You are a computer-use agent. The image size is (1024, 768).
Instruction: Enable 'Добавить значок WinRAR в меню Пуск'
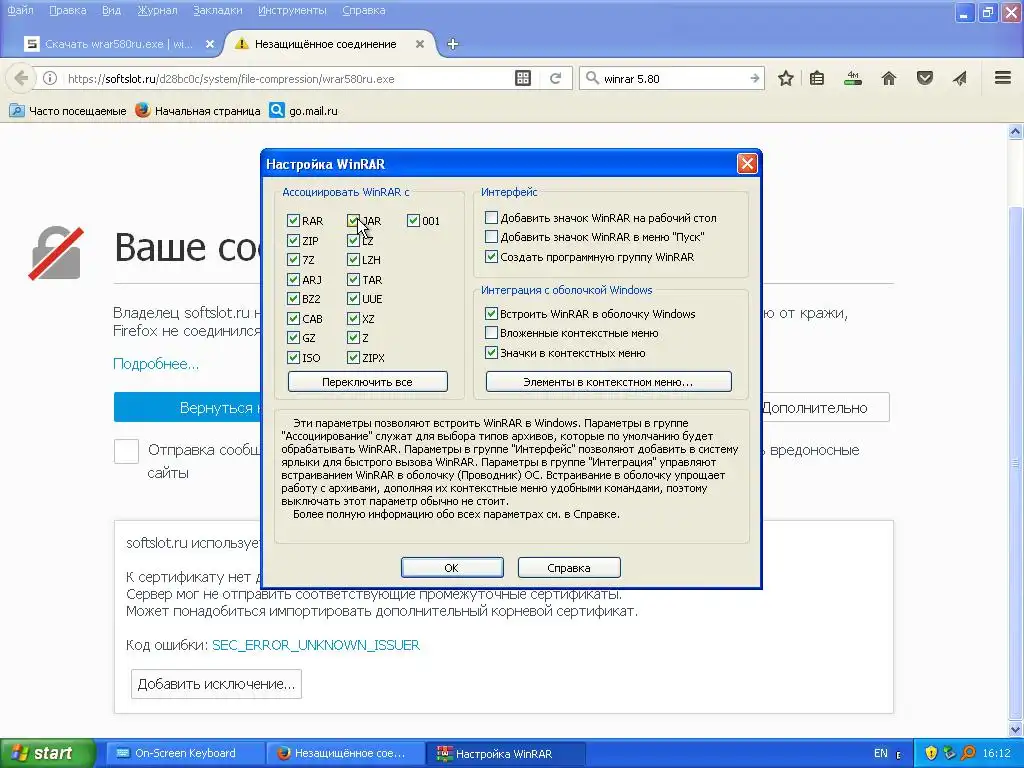click(x=491, y=236)
